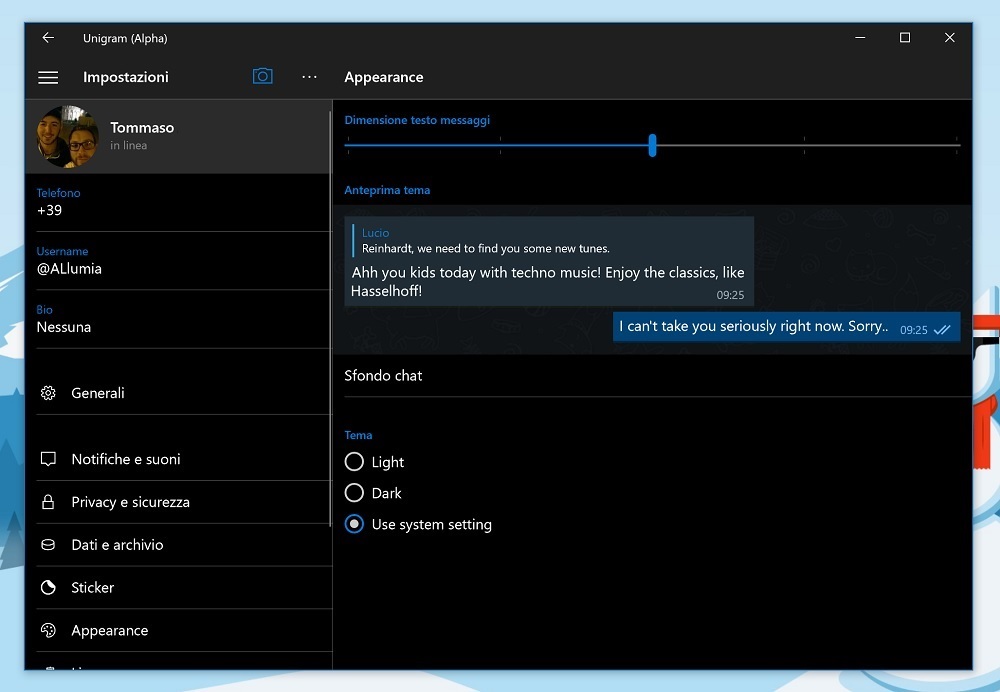Edit the Username @ALlumia entry
Screen dimensions: 1000x692
[184, 261]
